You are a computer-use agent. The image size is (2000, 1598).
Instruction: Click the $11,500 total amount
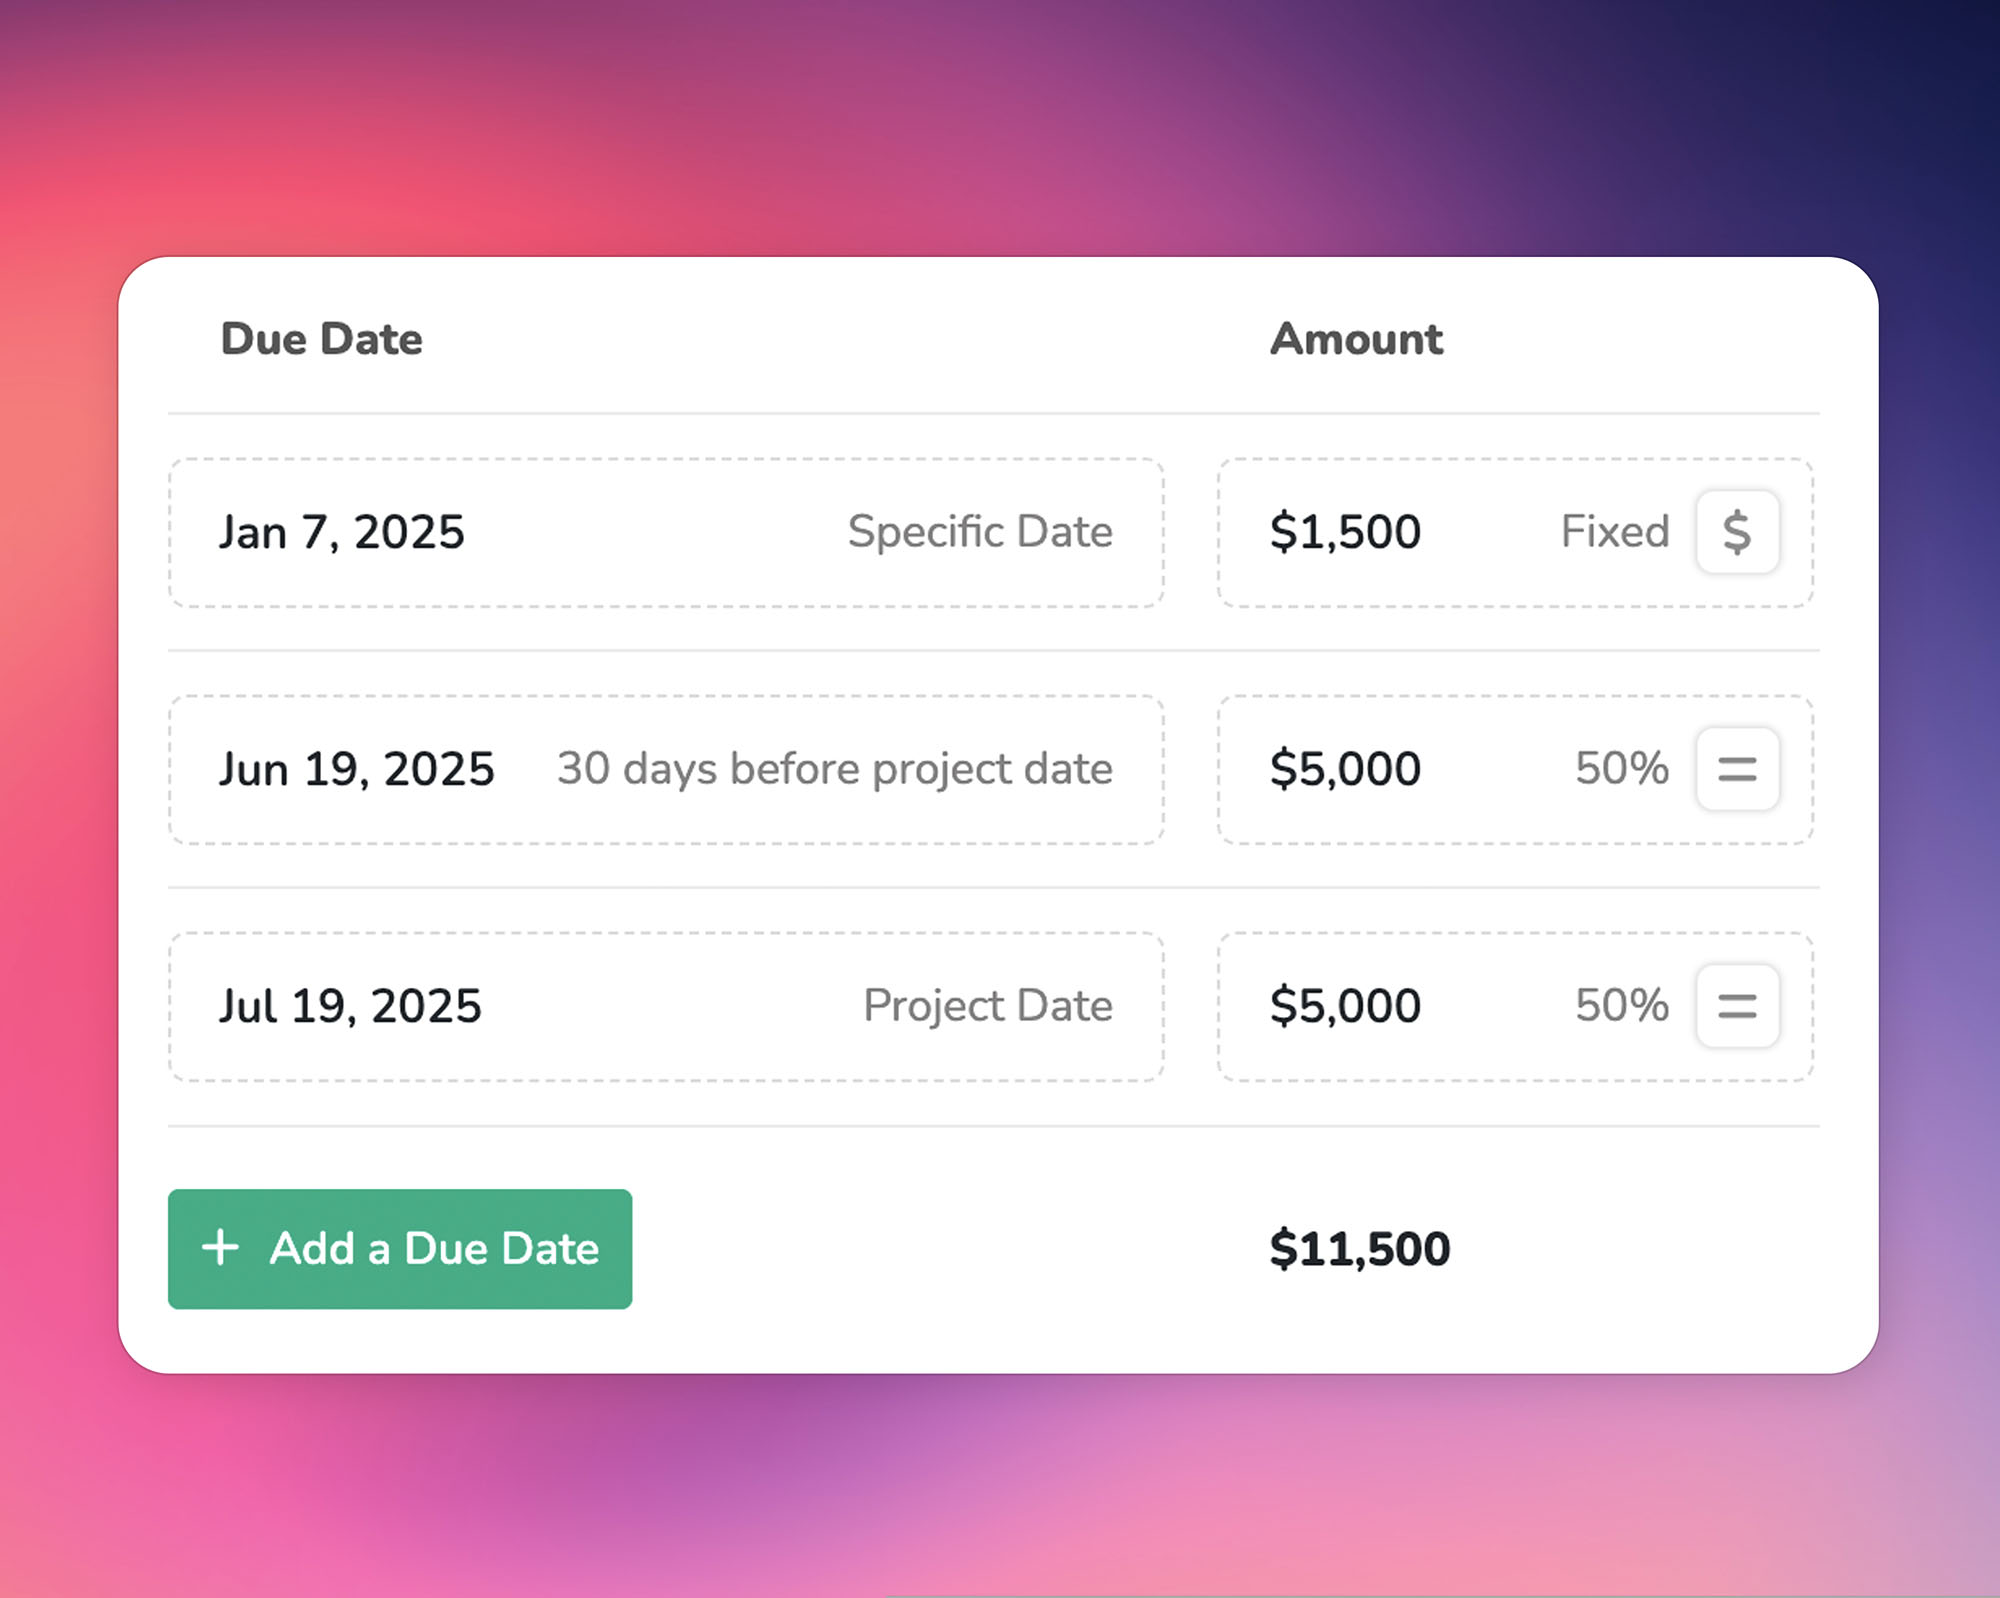click(1360, 1249)
